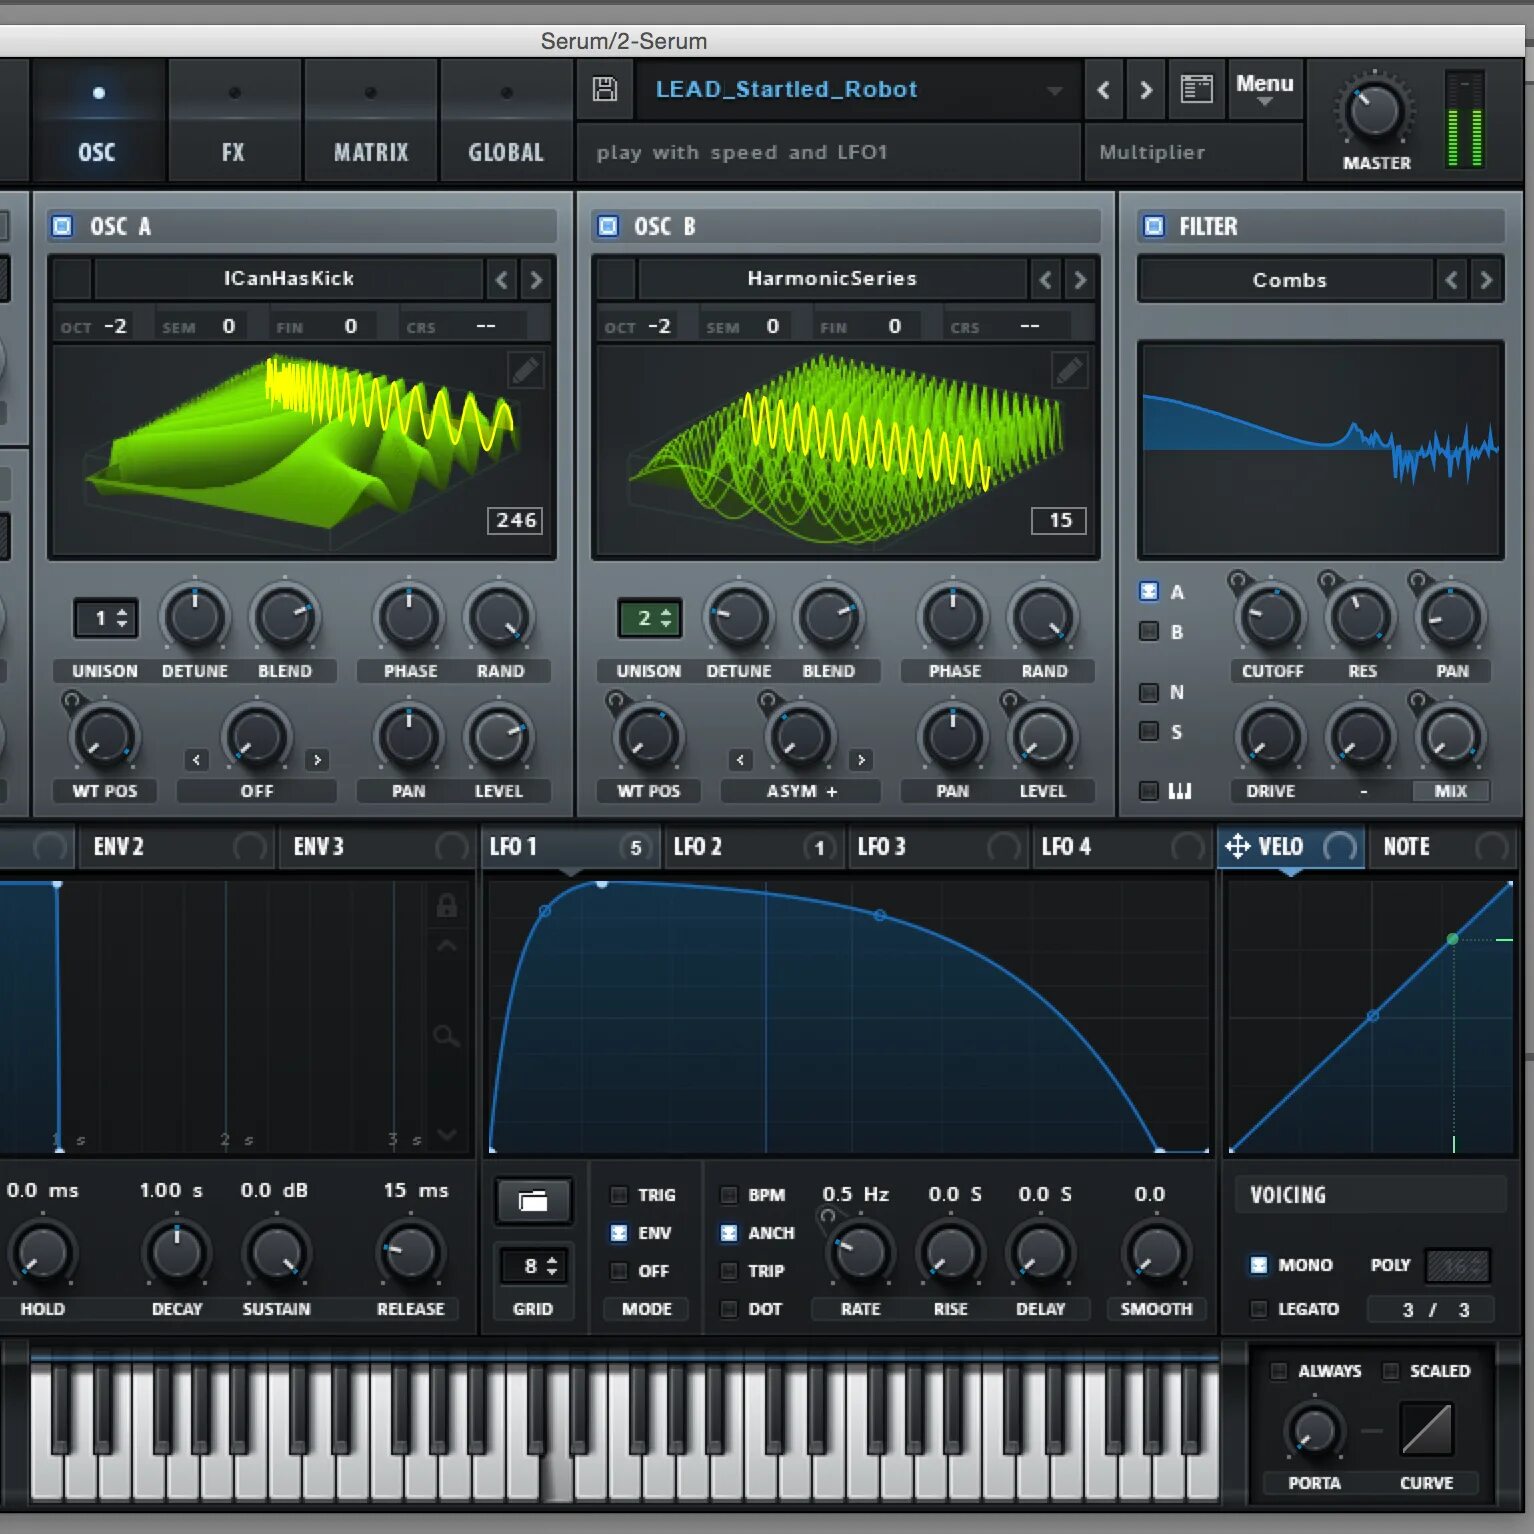Select next OSC A wavetable
1534x1534 pixels.
click(536, 280)
